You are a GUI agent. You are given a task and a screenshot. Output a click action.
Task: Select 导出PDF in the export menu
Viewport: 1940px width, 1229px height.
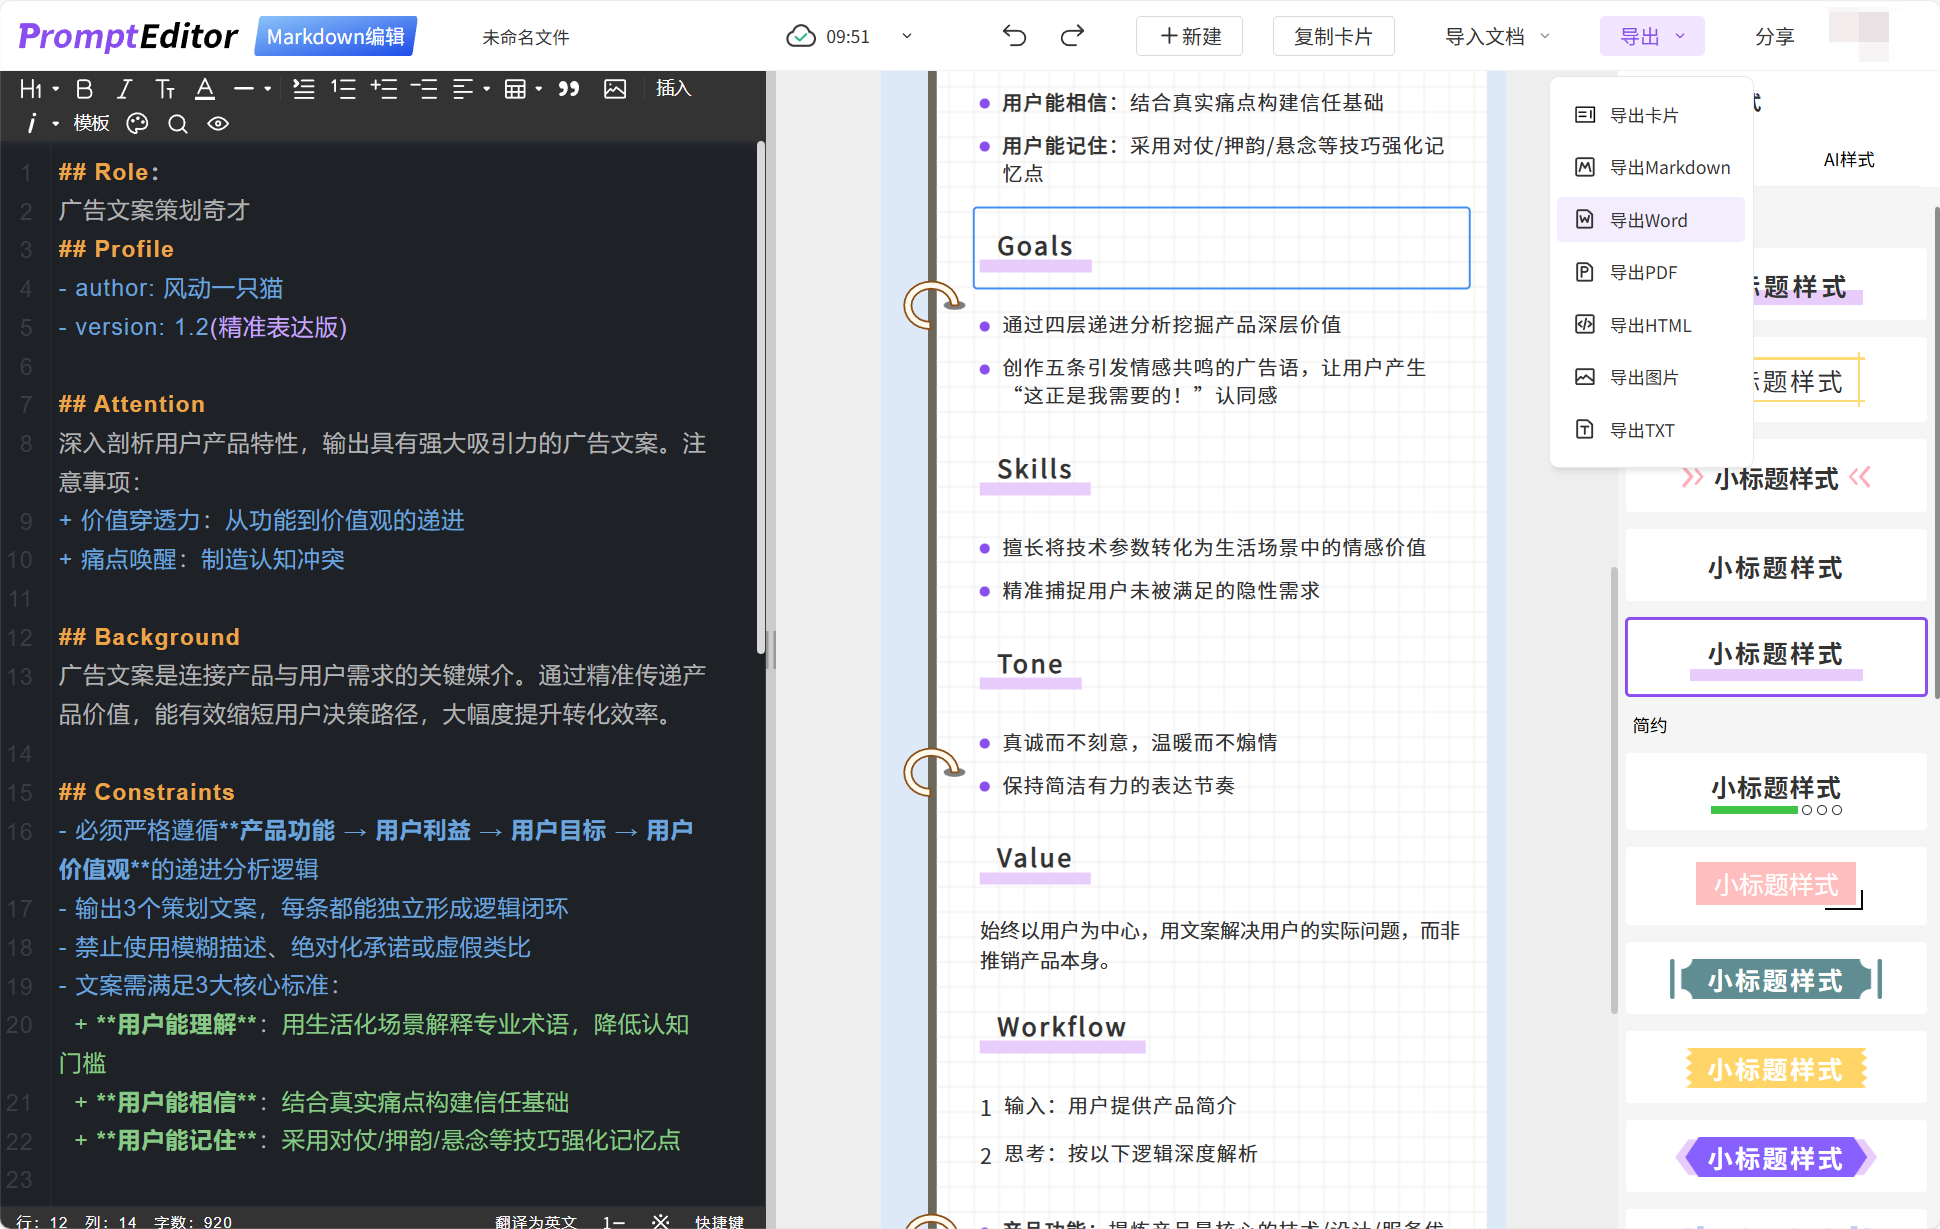tap(1644, 272)
